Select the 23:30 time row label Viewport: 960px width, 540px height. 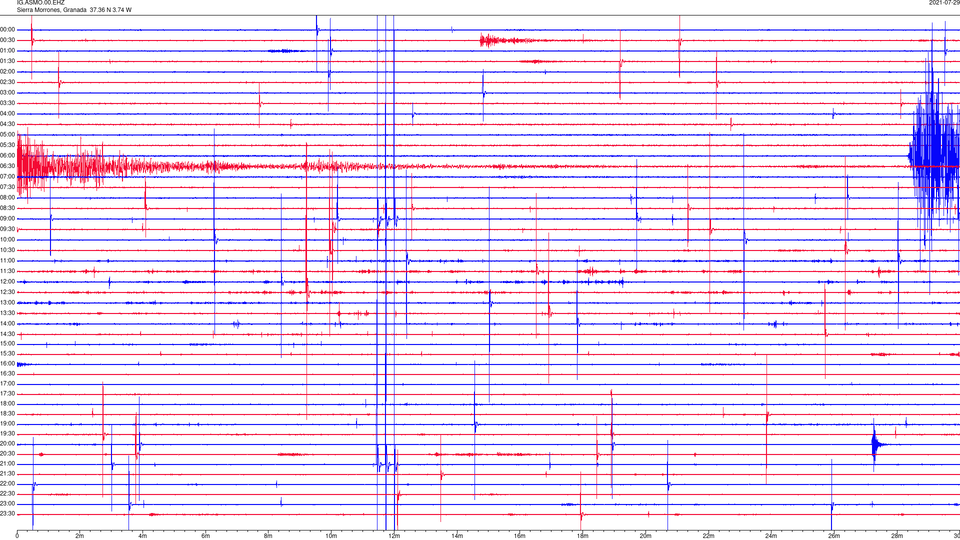click(7, 514)
